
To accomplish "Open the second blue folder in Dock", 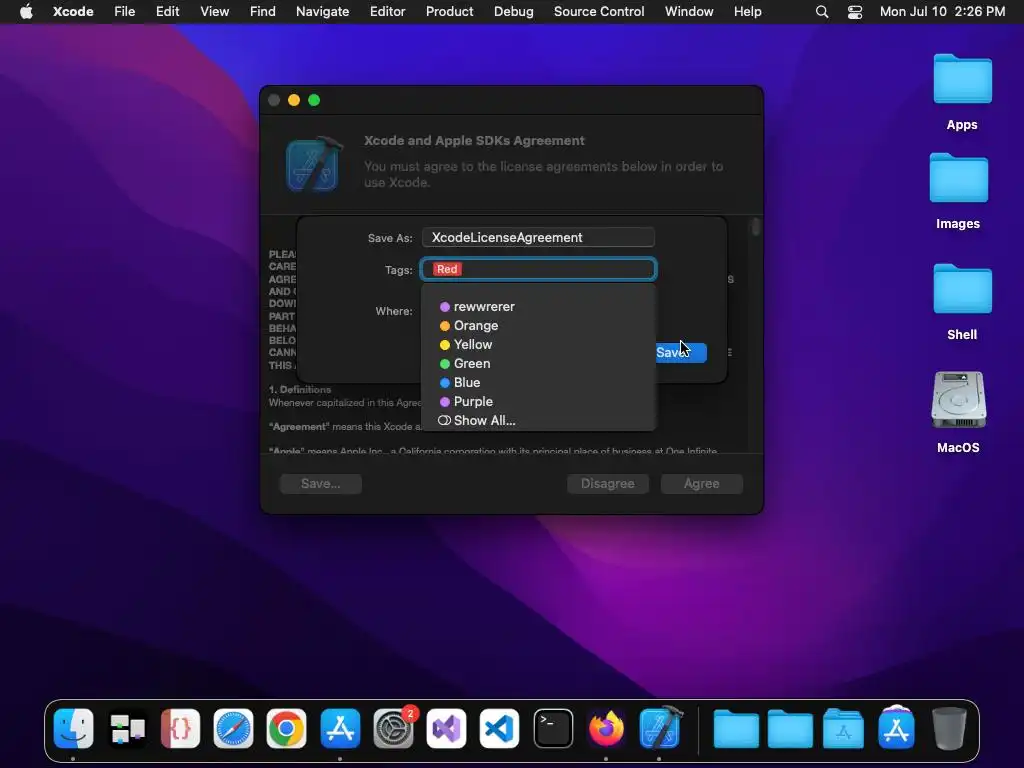I will [790, 728].
